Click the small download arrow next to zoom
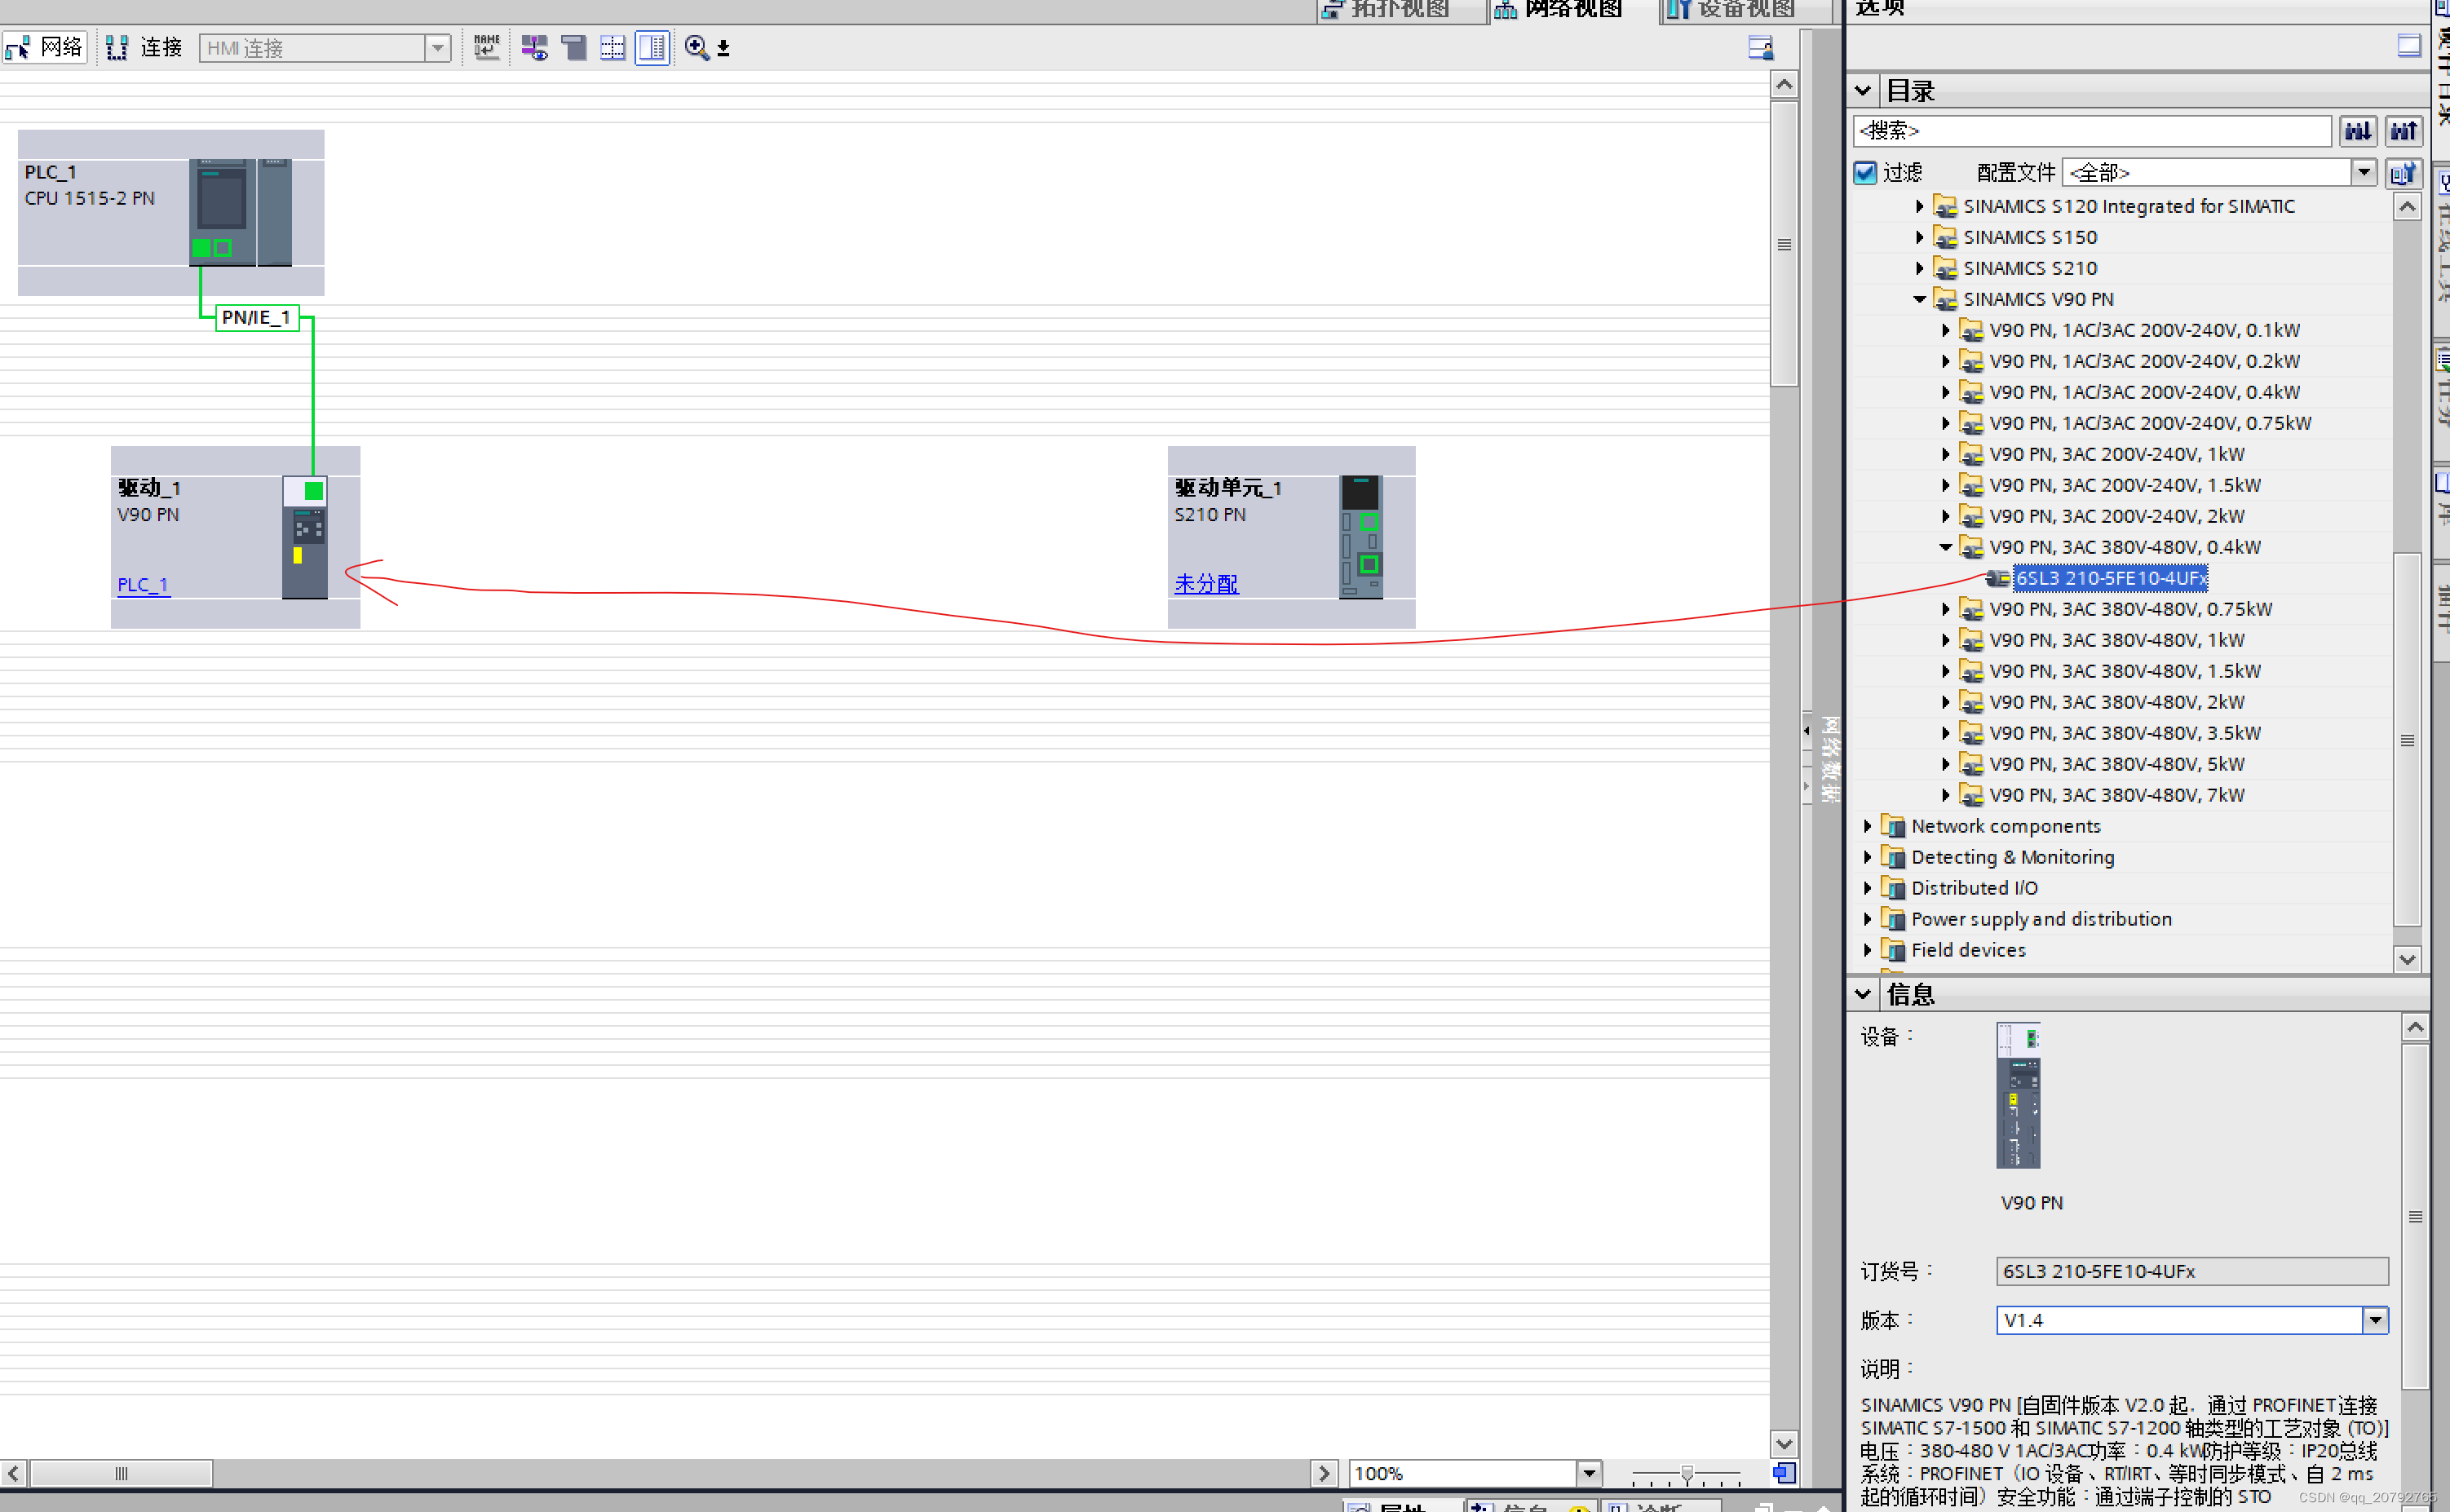 pos(723,48)
